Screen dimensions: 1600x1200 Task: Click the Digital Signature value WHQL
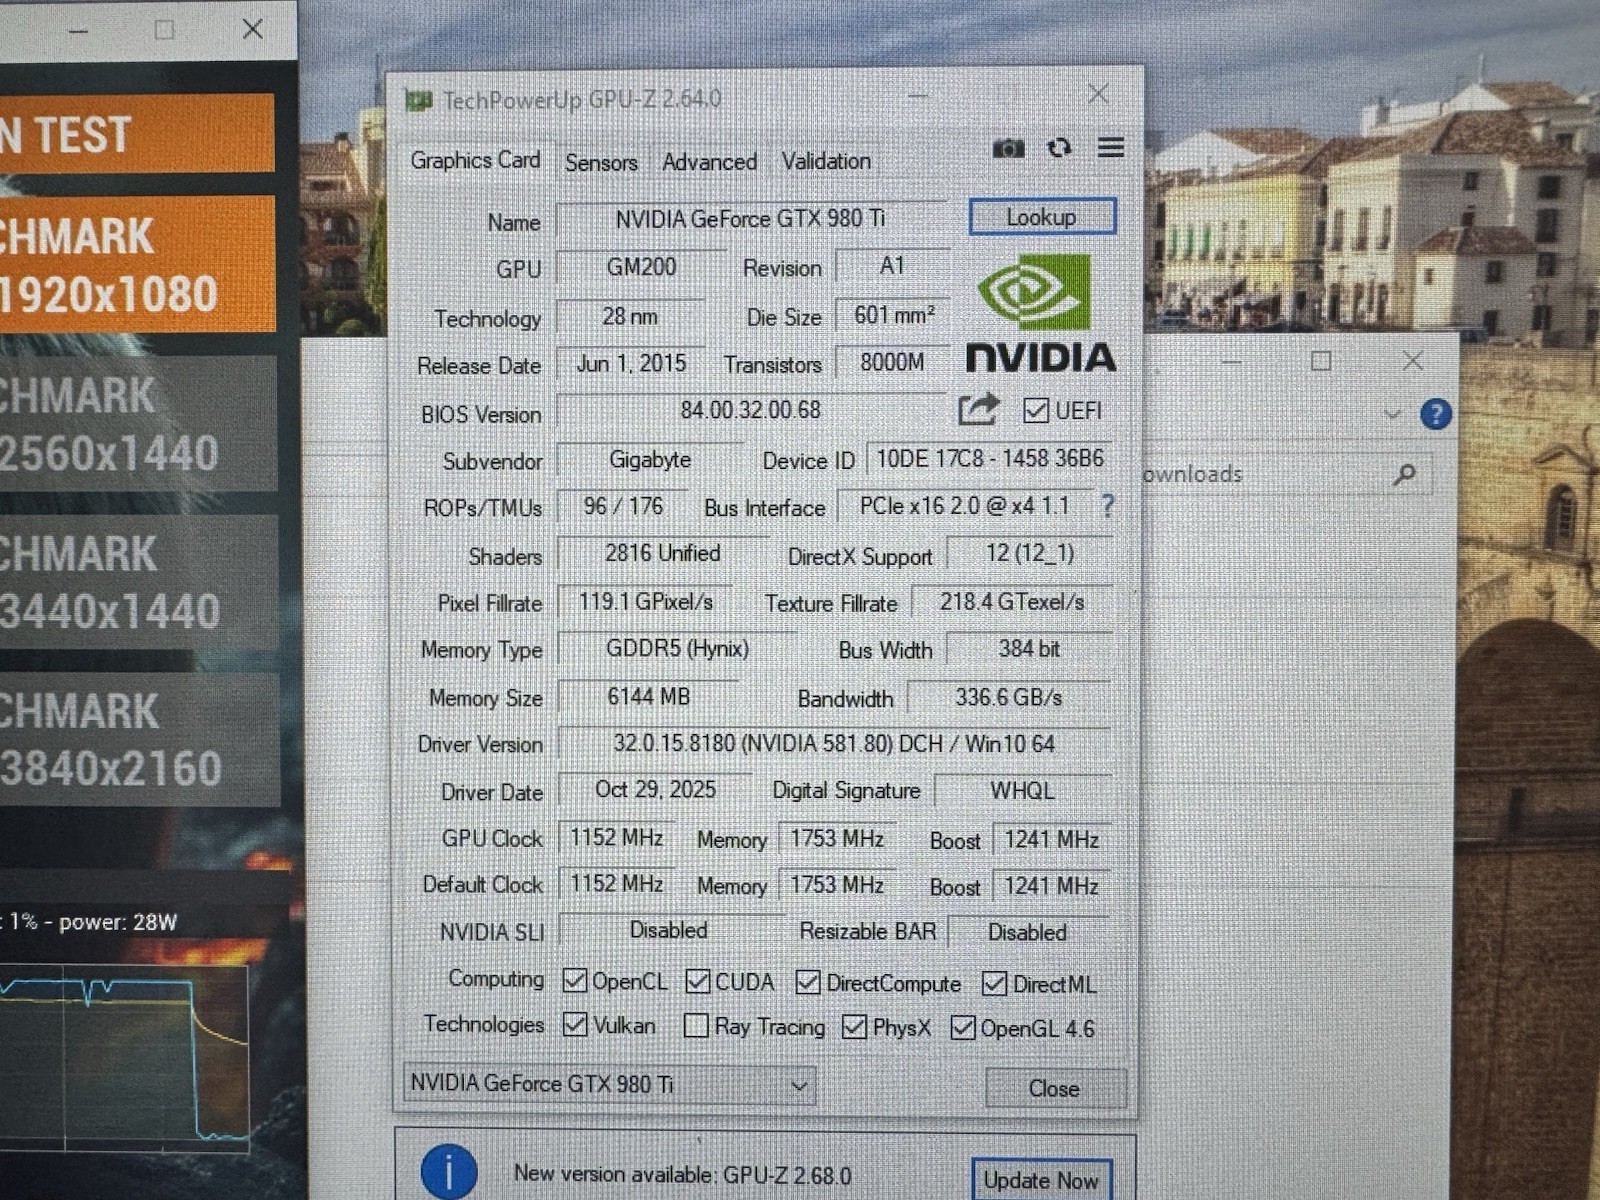(x=1022, y=791)
